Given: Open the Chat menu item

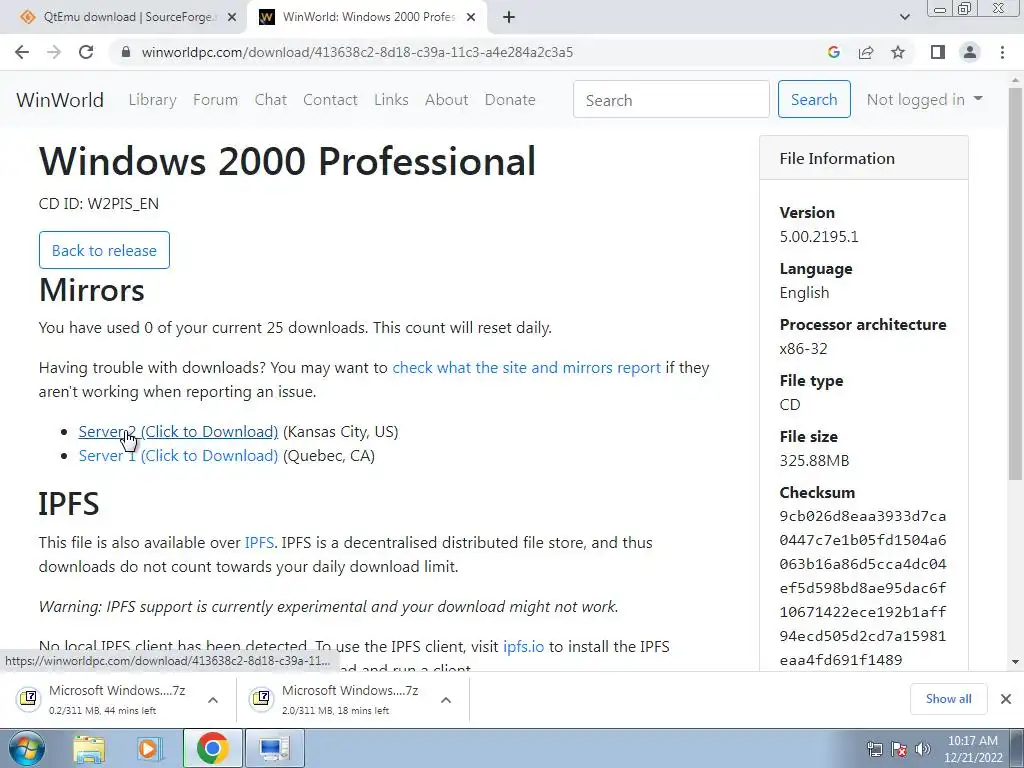Looking at the screenshot, I should coord(270,100).
